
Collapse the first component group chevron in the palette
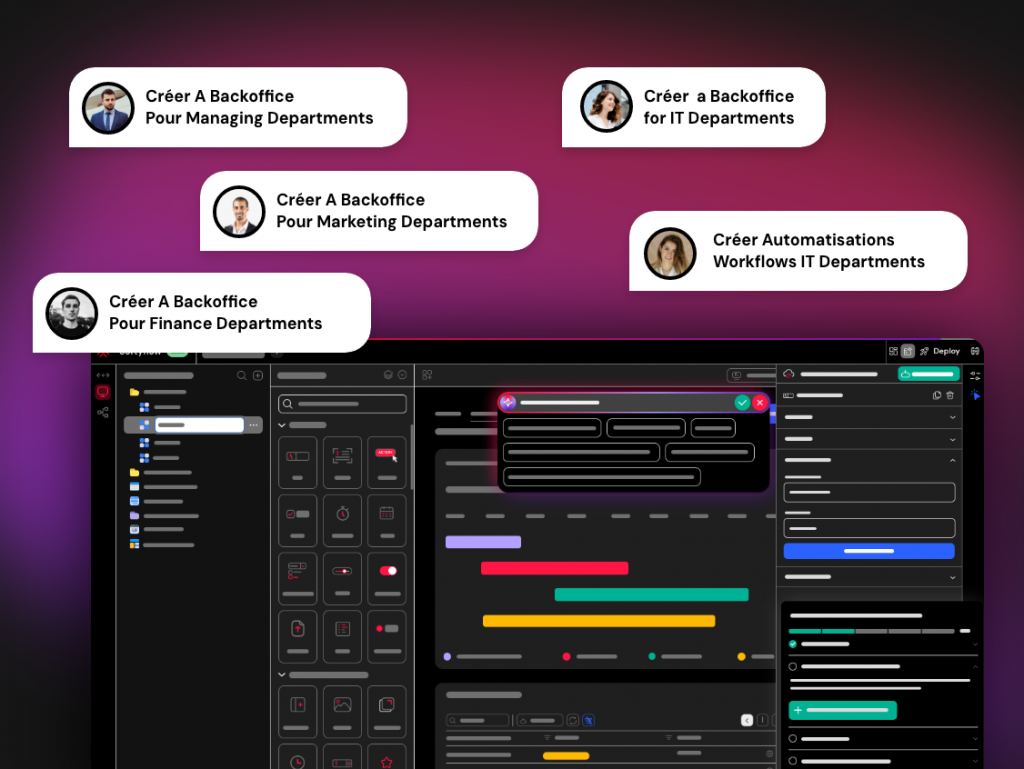pyautogui.click(x=282, y=425)
